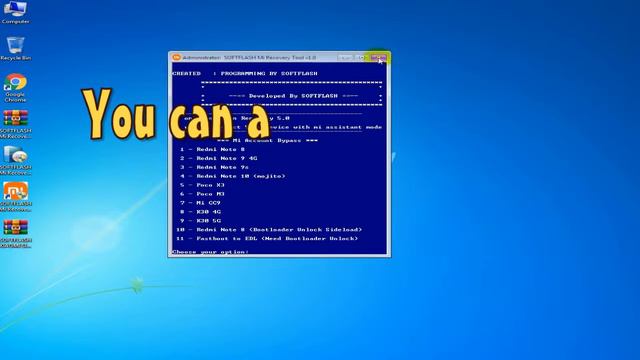Maximize the SOFTFLASH Mi Recovery Tool window
The height and width of the screenshot is (360, 640).
pos(361,58)
